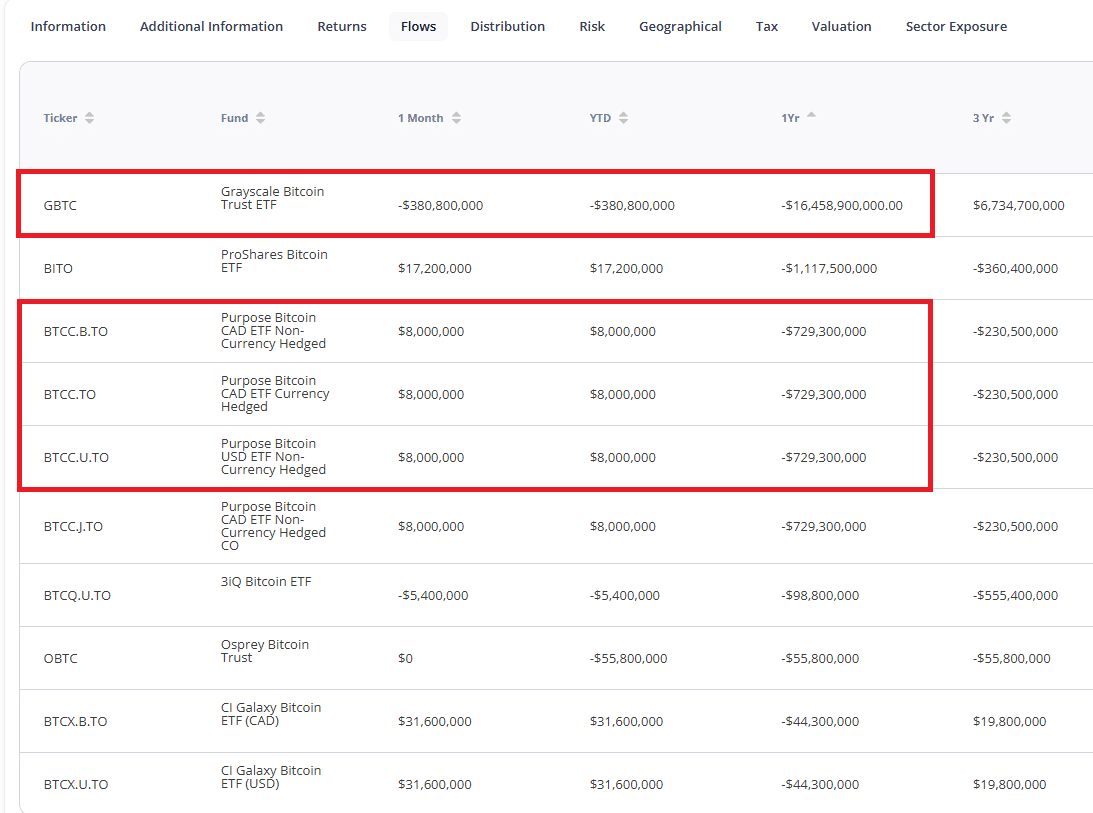Go to the Distribution tab
Screen dimensions: 1093x813
tap(507, 27)
